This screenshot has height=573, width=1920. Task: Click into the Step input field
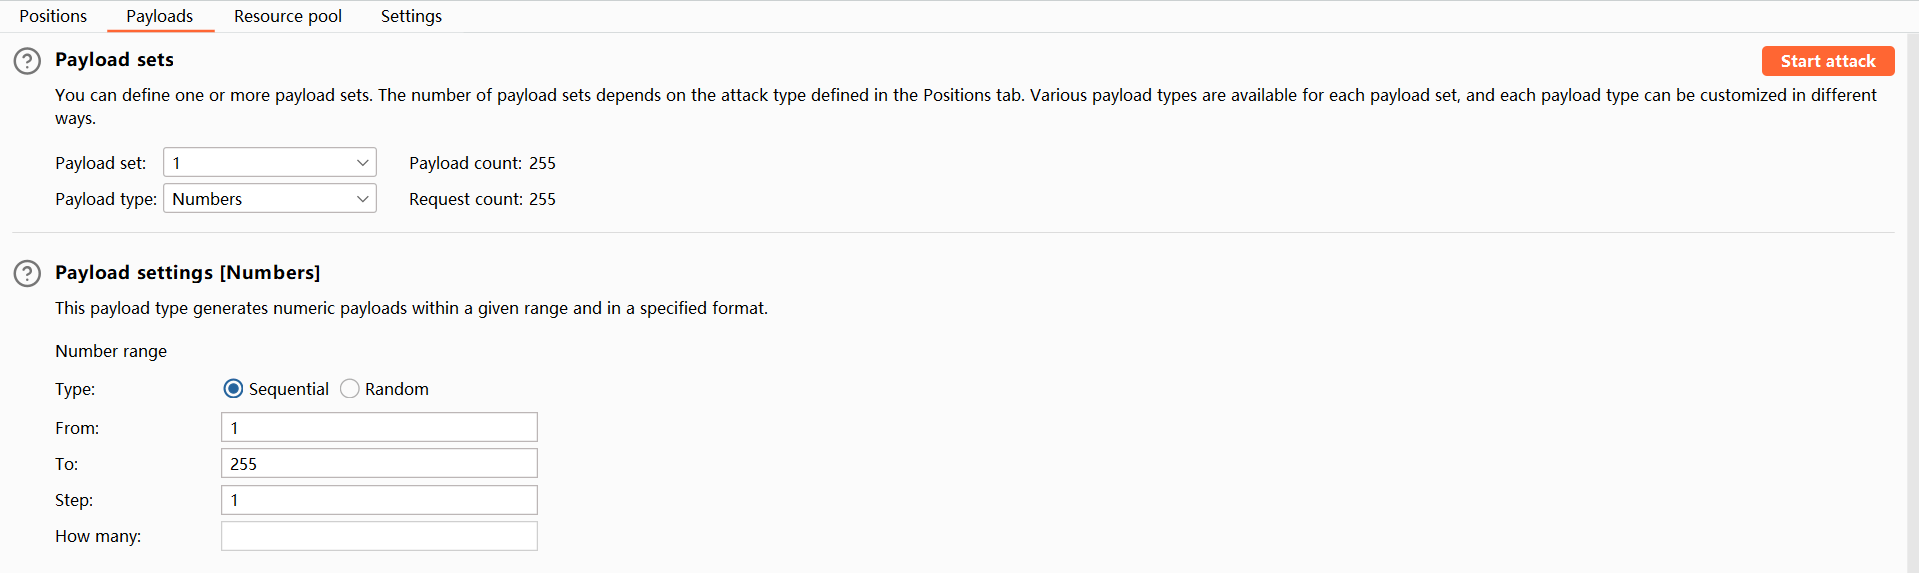379,500
